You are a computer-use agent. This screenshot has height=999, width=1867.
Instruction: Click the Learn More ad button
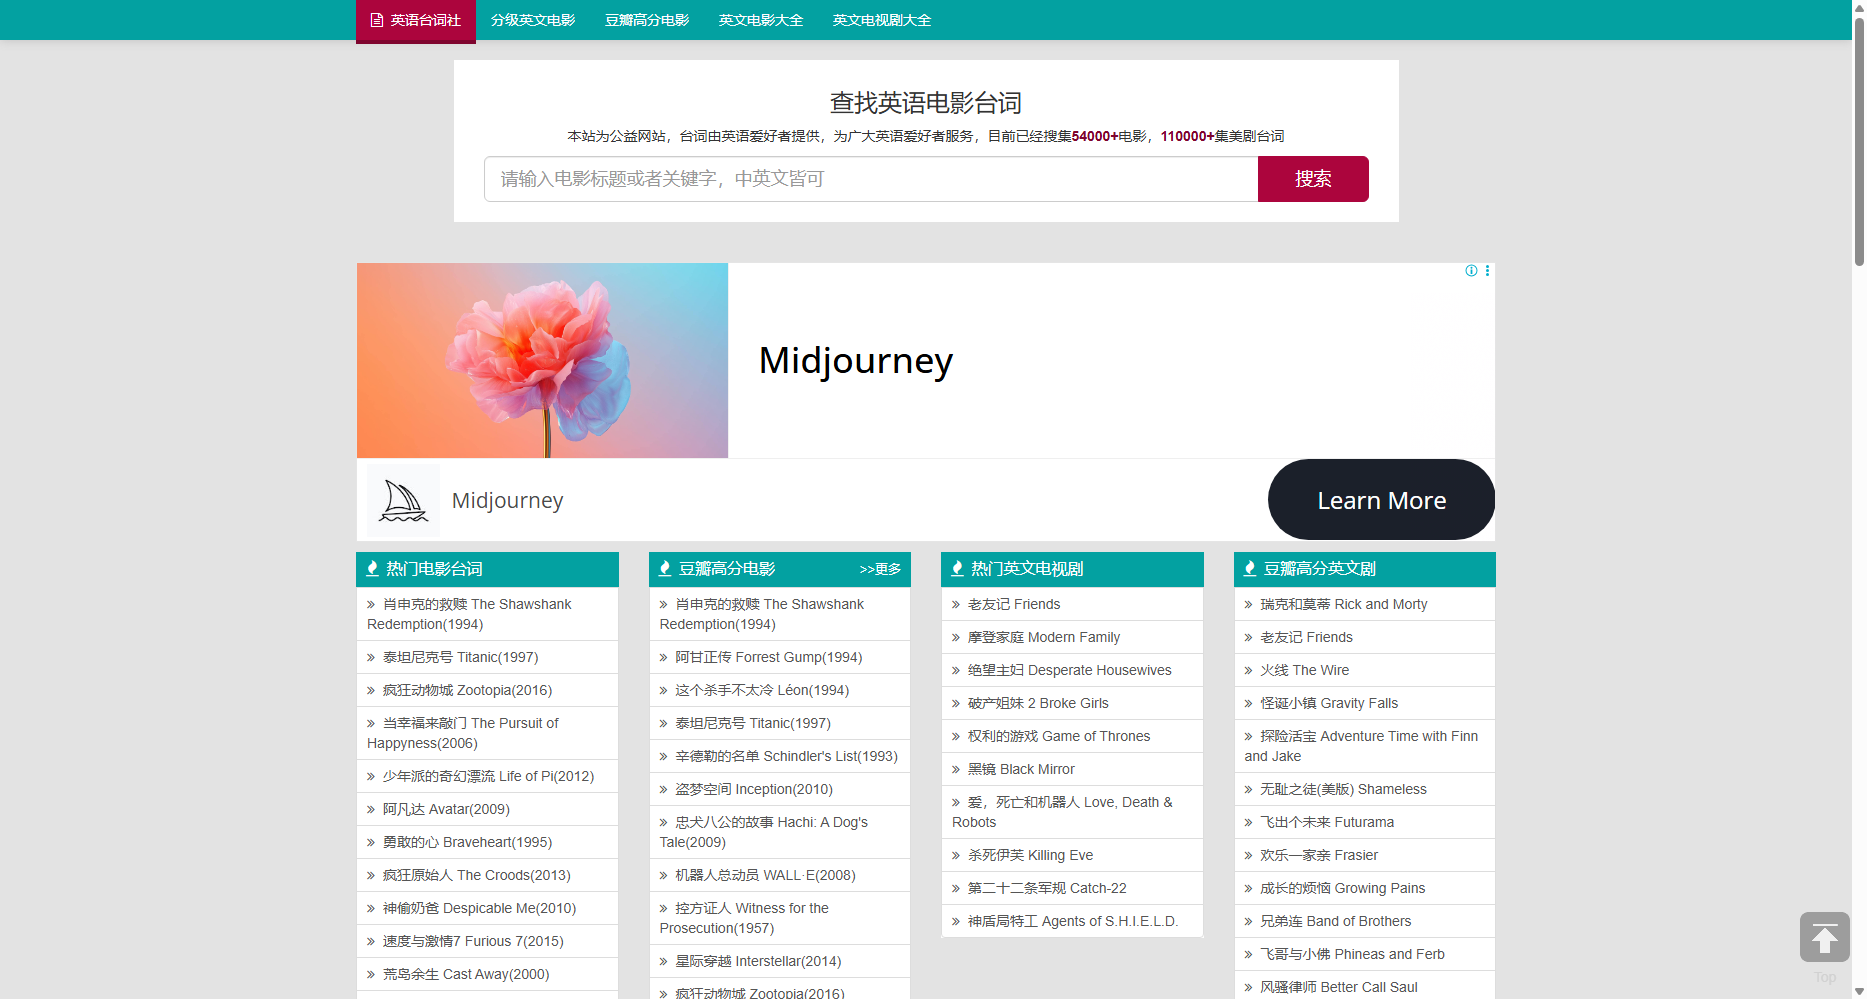[x=1381, y=500]
